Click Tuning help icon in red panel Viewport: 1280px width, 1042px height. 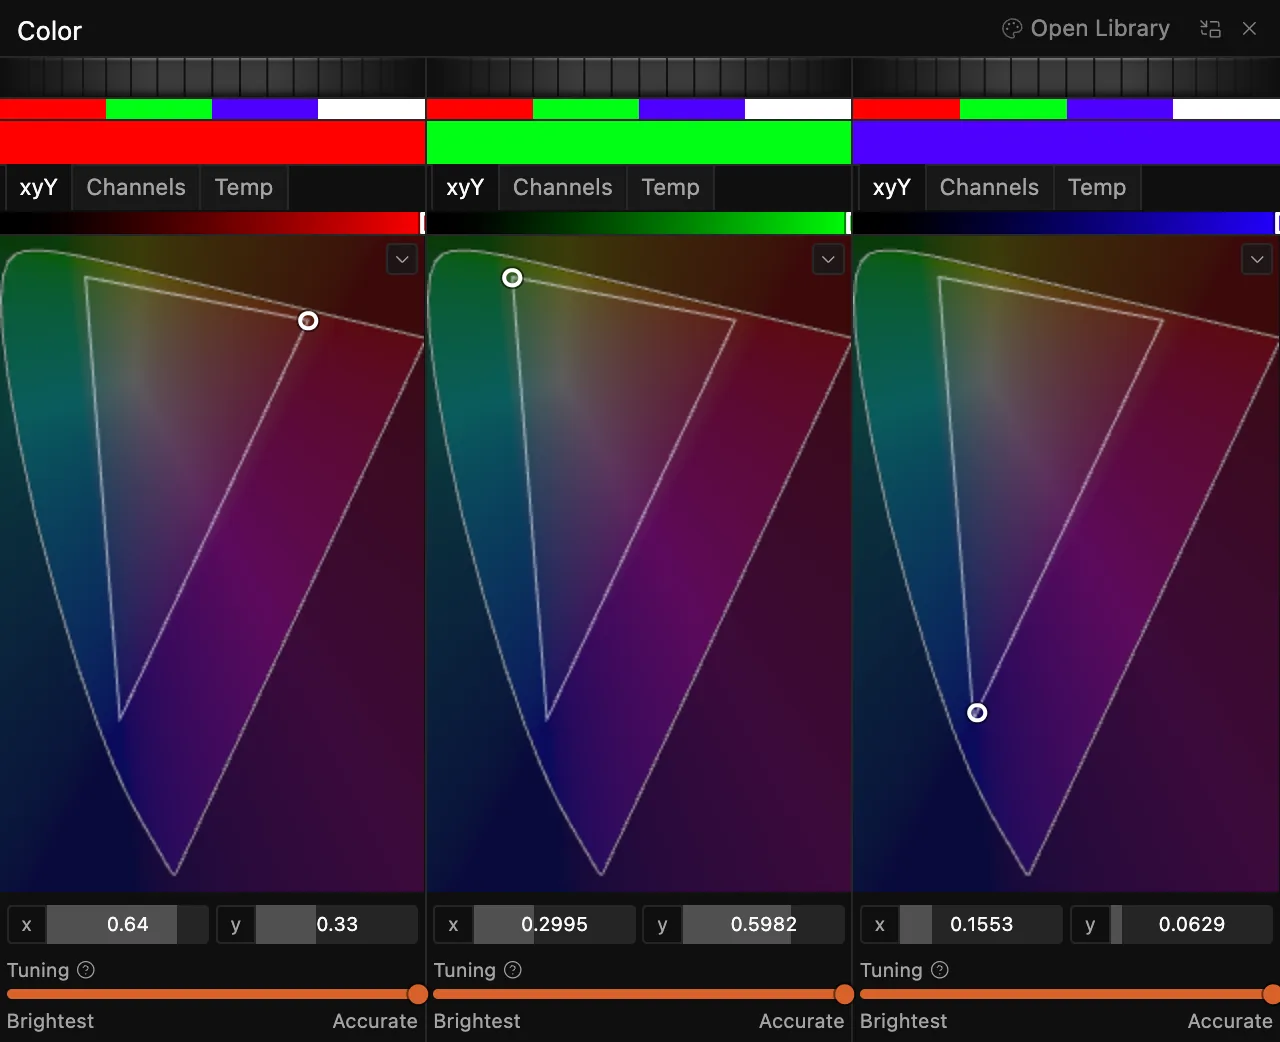tap(86, 970)
